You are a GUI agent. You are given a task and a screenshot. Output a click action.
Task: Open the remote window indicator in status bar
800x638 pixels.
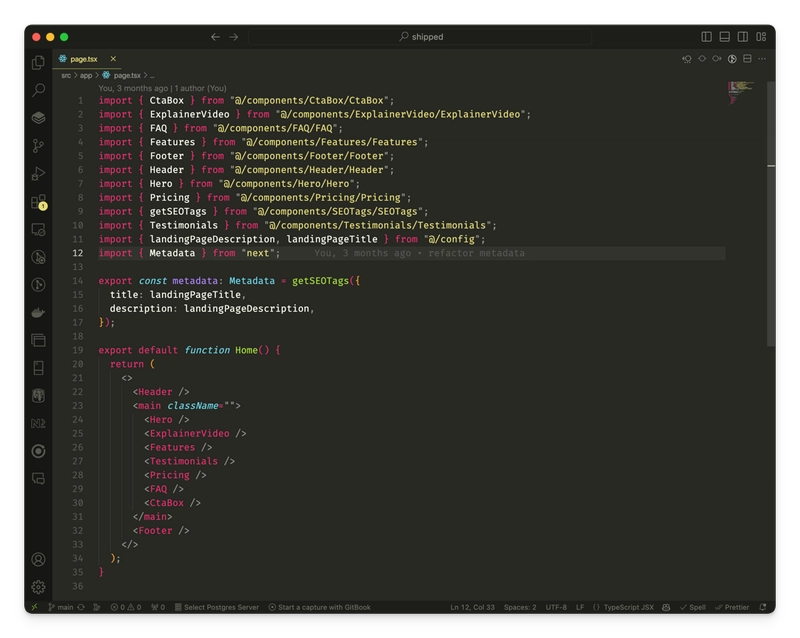(34, 607)
